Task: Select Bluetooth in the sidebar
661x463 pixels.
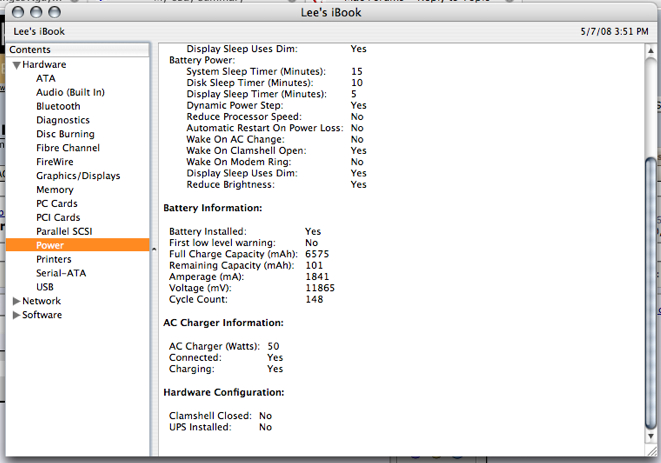Action: (58, 106)
